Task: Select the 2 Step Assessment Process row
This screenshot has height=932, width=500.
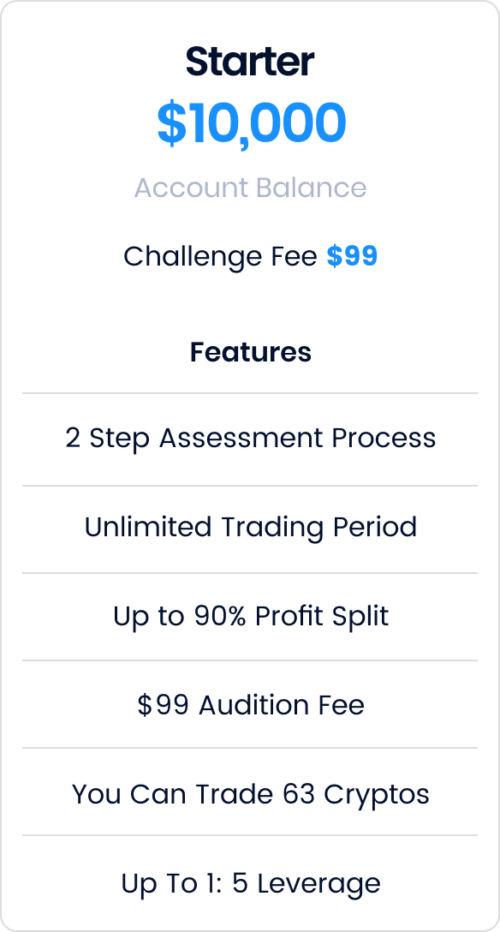Action: 250,439
